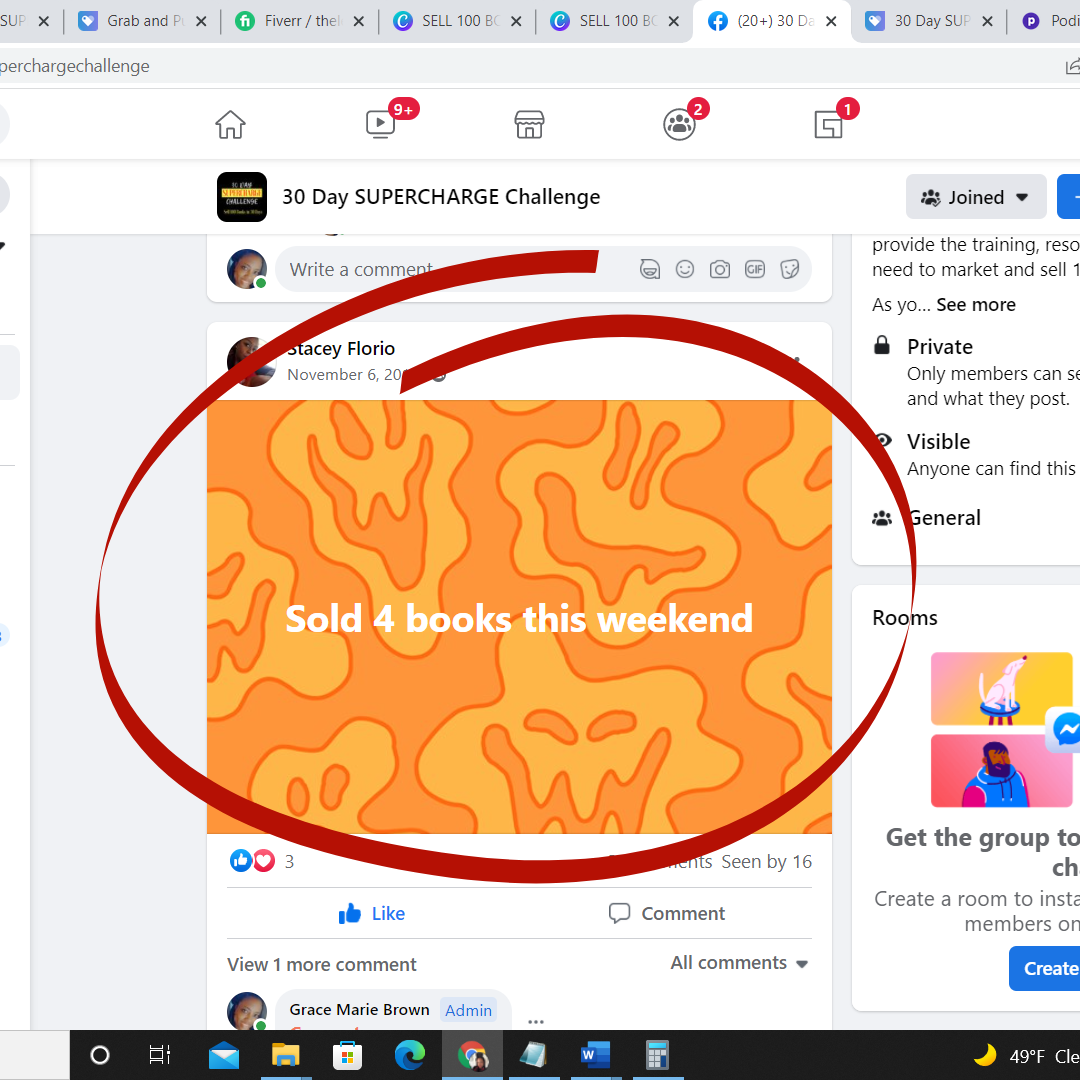This screenshot has height=1080, width=1080.
Task: Click the sticker icon in comment box
Action: pos(790,269)
